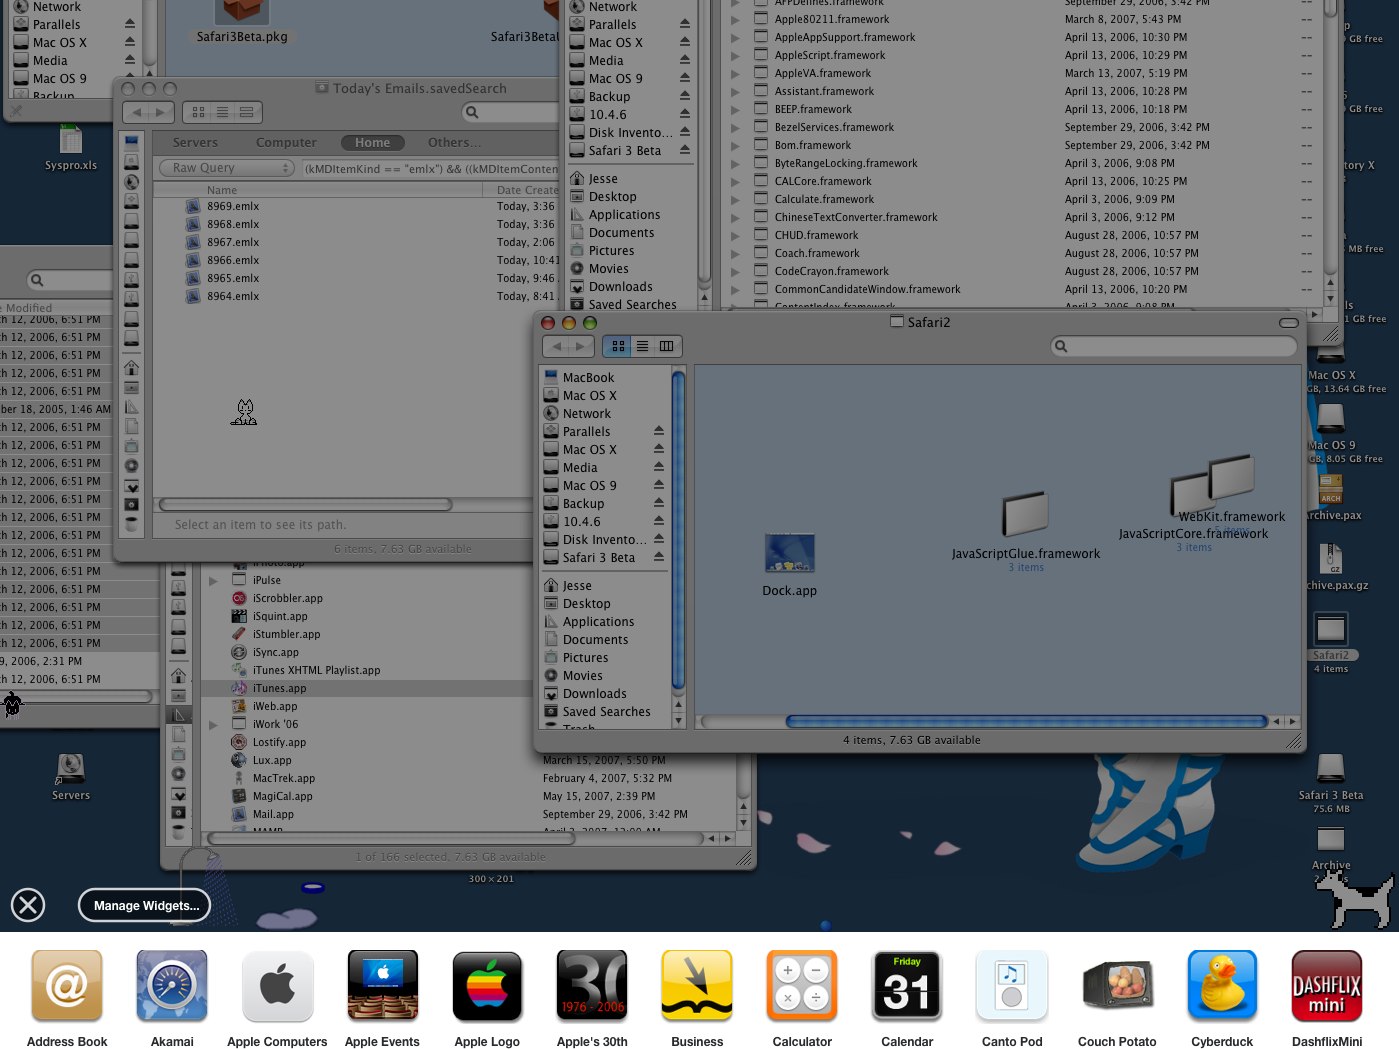Add the DashflixMini widget
1399x1049 pixels.
pyautogui.click(x=1327, y=986)
